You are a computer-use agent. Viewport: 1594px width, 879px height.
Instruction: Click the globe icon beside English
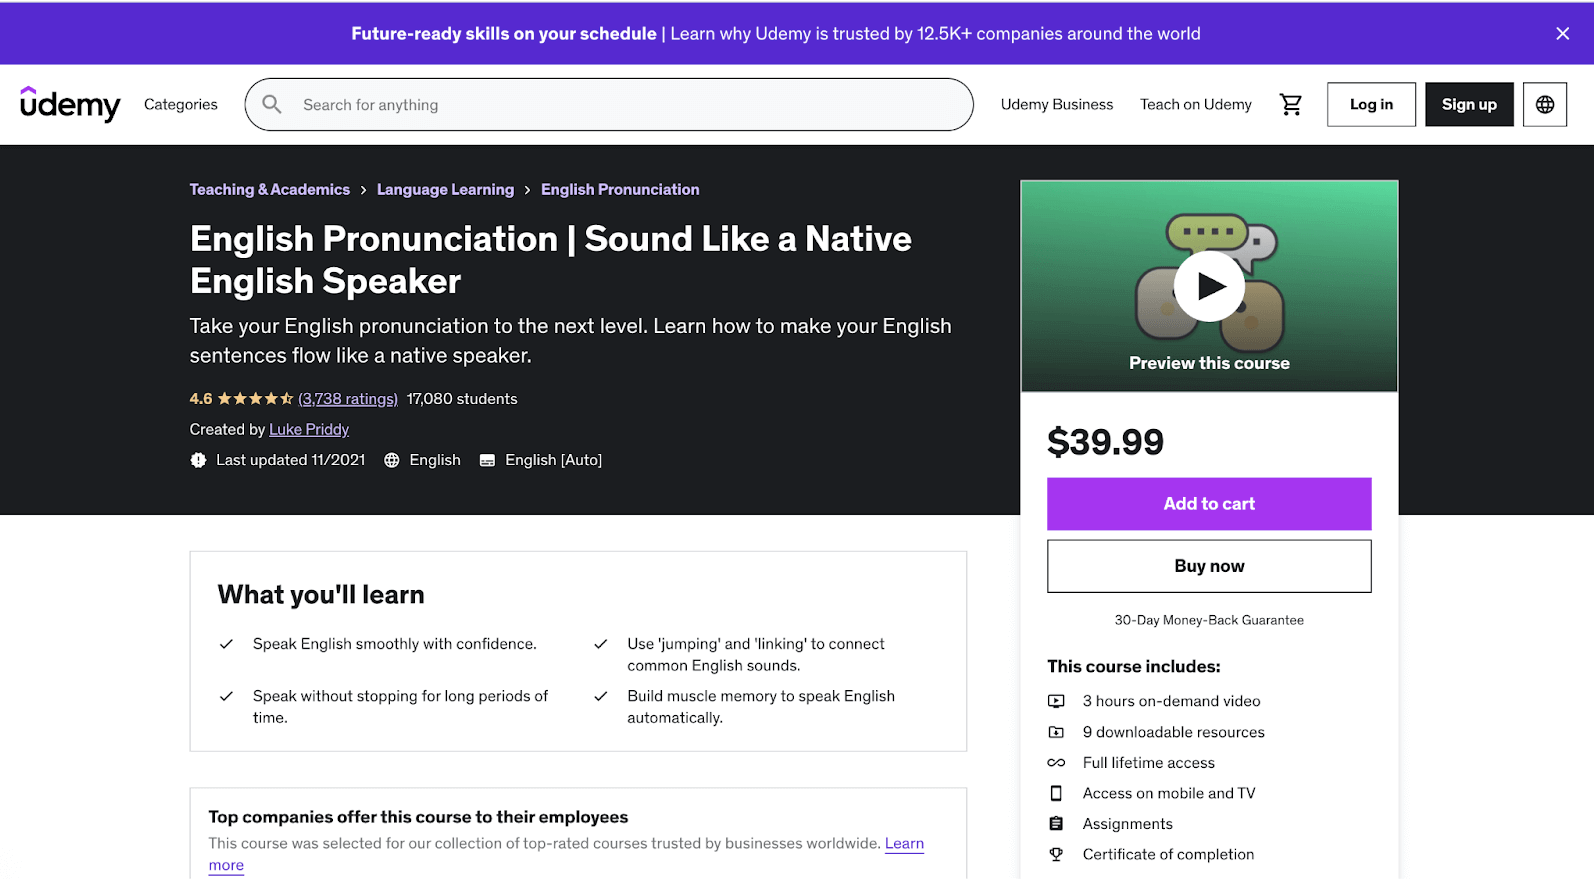coord(392,460)
